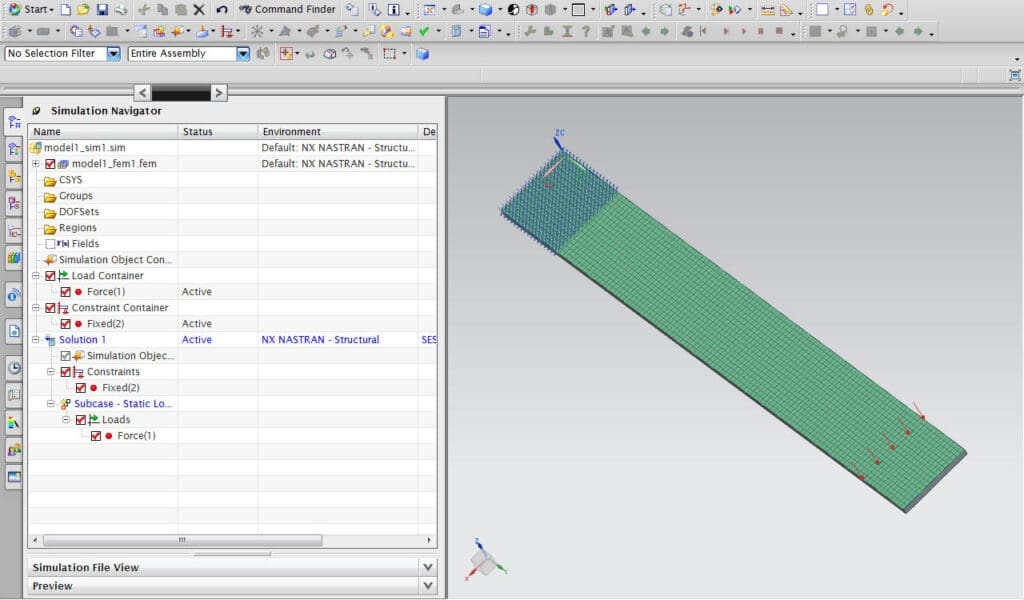The height and width of the screenshot is (600, 1024).
Task: Click the navigator horizontal scrollbar
Action: coord(180,540)
